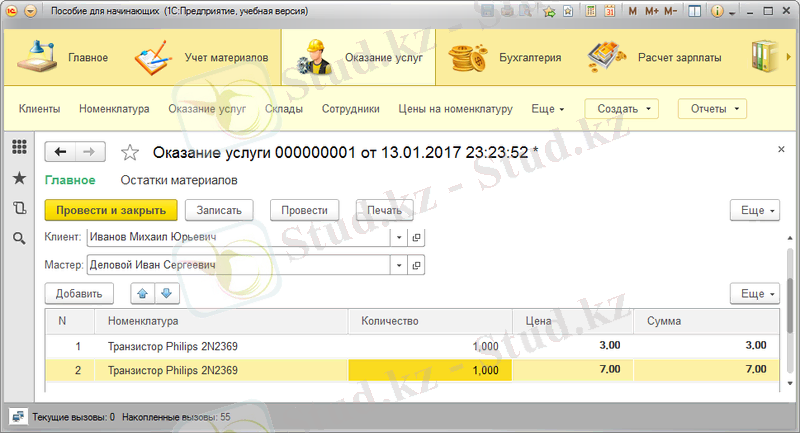Toggle the panel layout settings icon
Screen dimensions: 800x433
point(694,11)
